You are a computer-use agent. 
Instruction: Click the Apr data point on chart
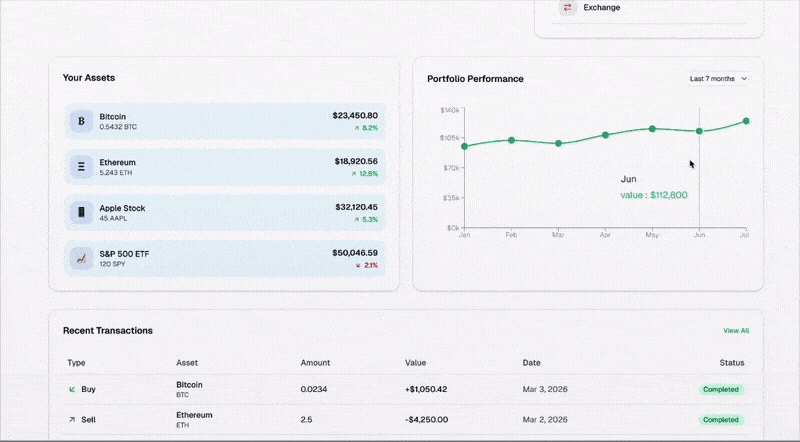(605, 134)
